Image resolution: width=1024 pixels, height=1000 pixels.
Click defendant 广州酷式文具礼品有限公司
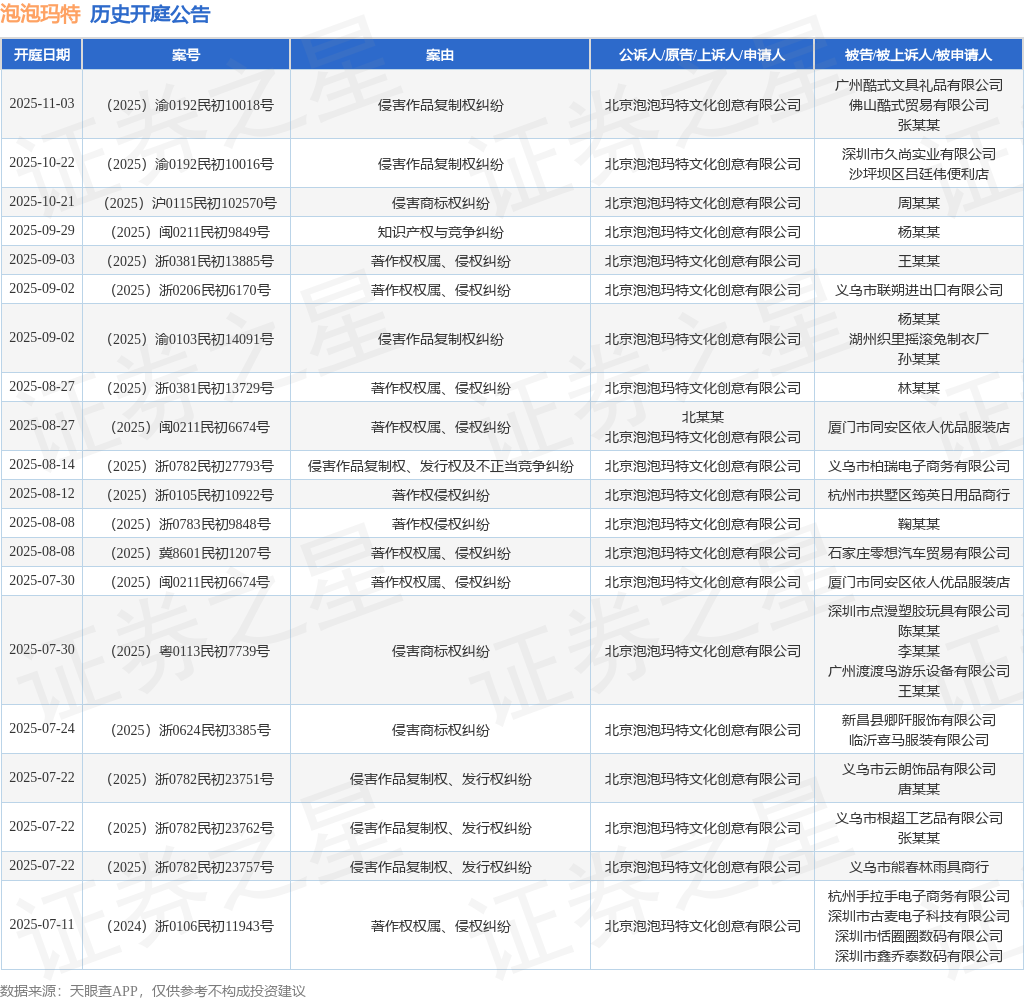pos(918,85)
